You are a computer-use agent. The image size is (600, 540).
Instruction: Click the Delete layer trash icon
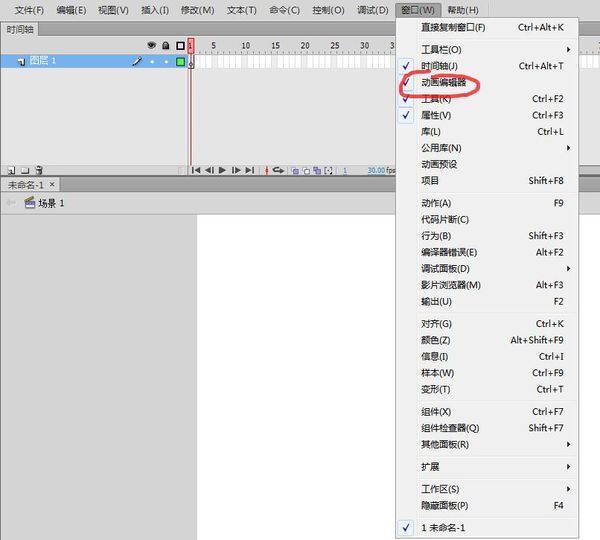(39, 170)
